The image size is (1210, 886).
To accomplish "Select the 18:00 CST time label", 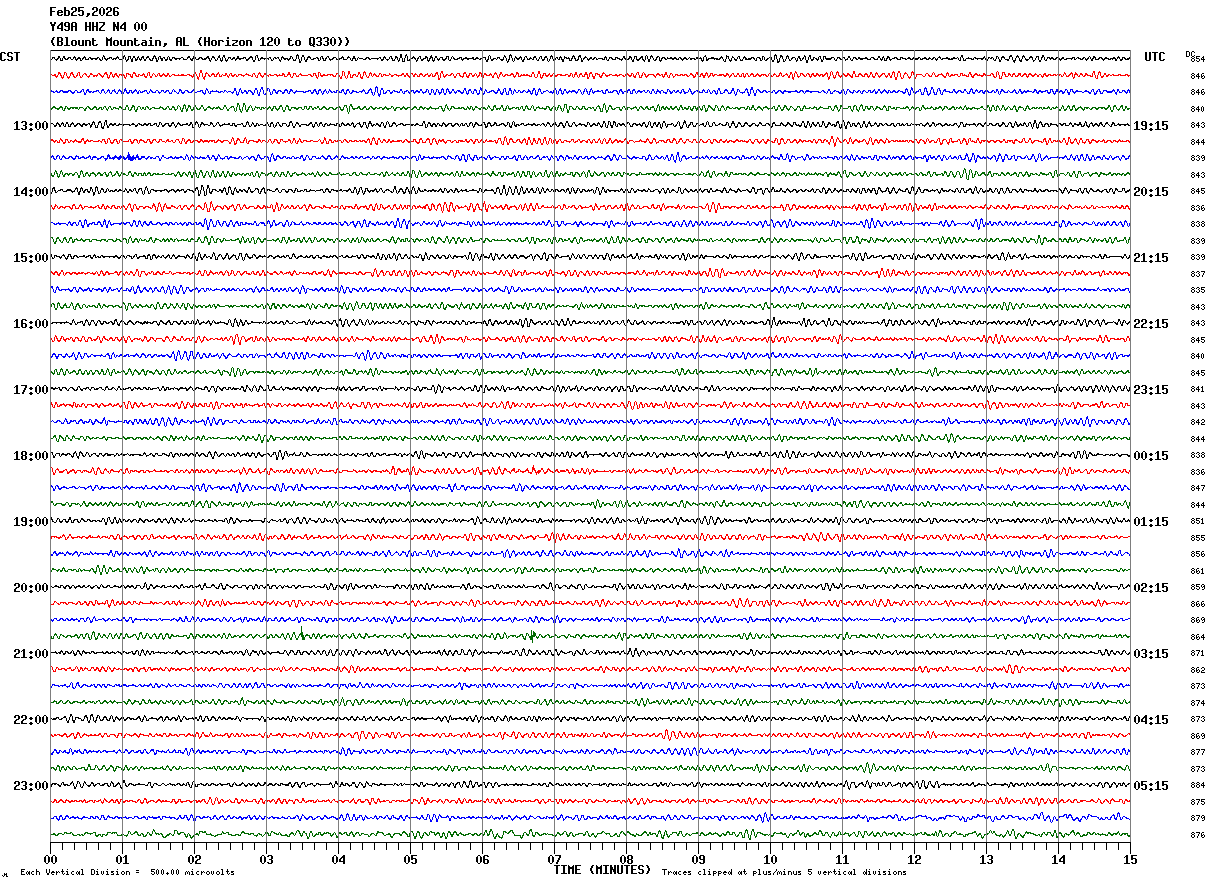I will [30, 456].
